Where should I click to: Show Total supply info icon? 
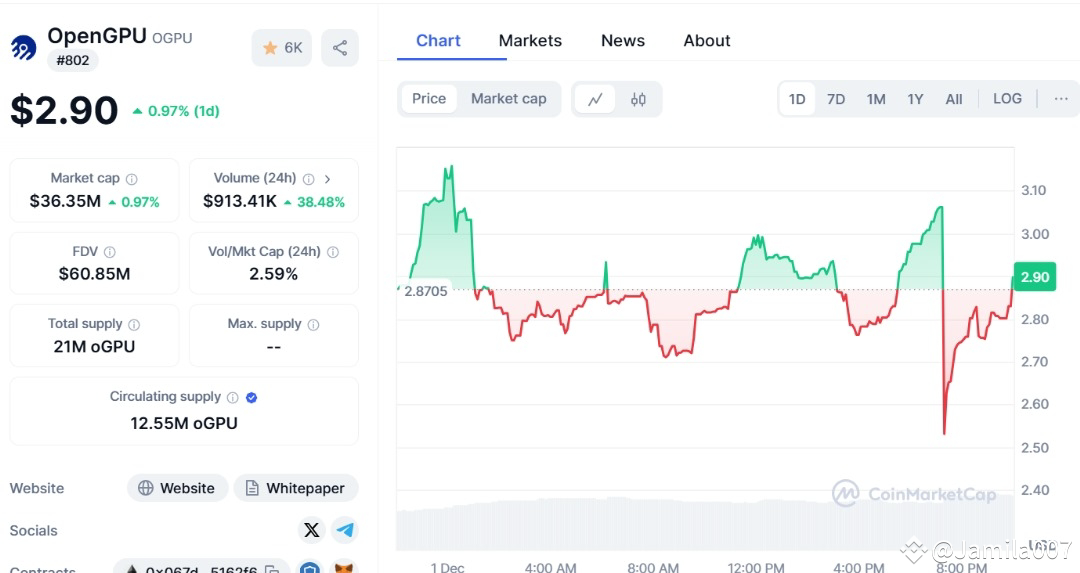point(134,324)
